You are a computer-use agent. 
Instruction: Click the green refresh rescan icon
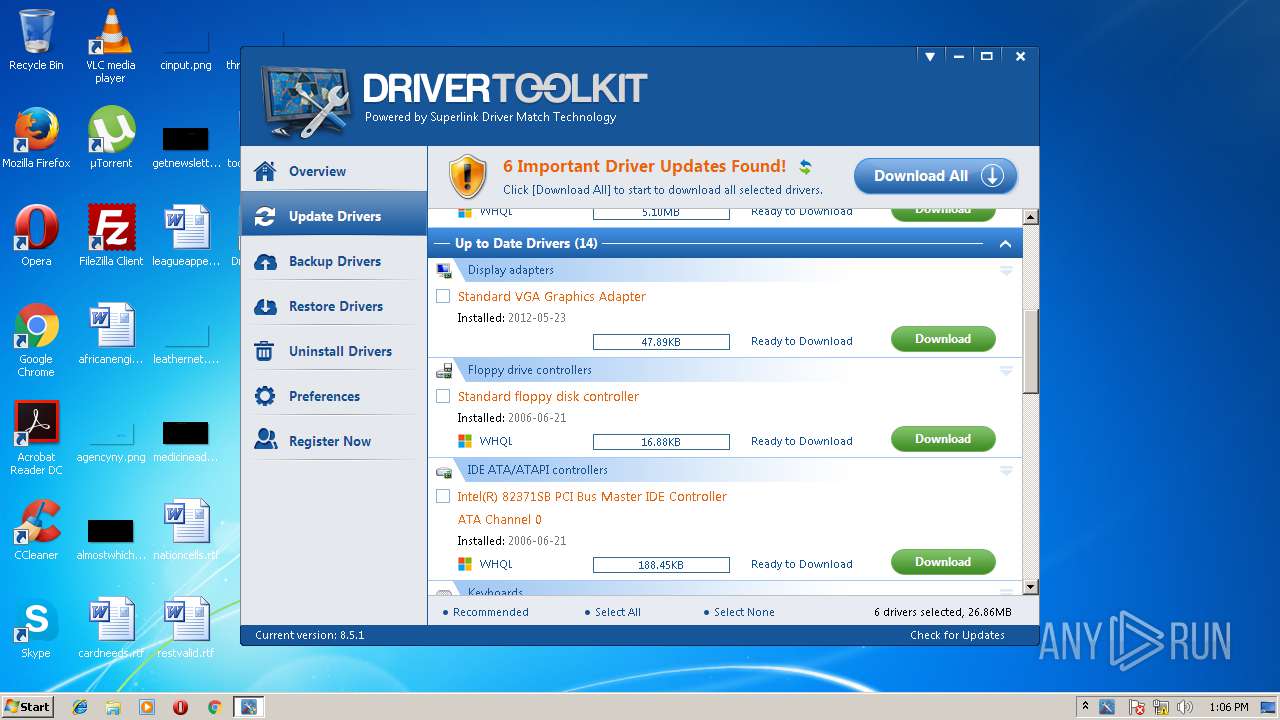point(805,167)
